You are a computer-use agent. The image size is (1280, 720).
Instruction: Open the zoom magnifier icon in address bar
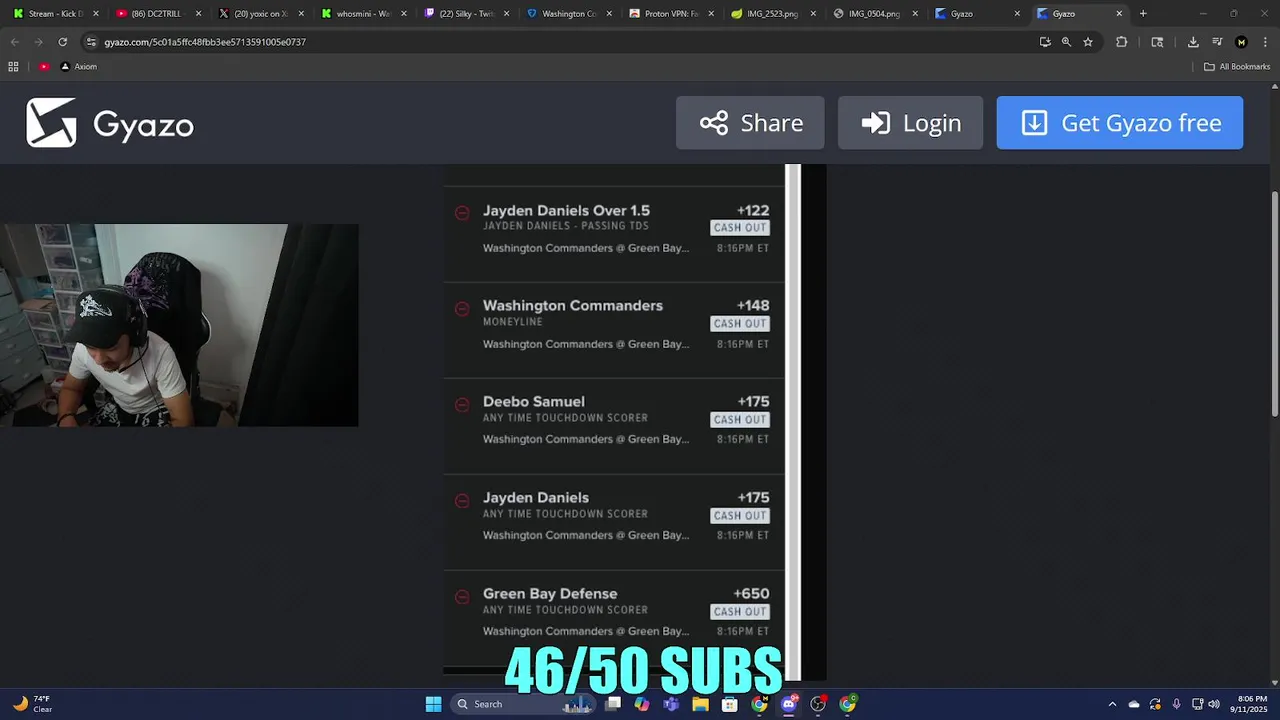tap(1066, 42)
